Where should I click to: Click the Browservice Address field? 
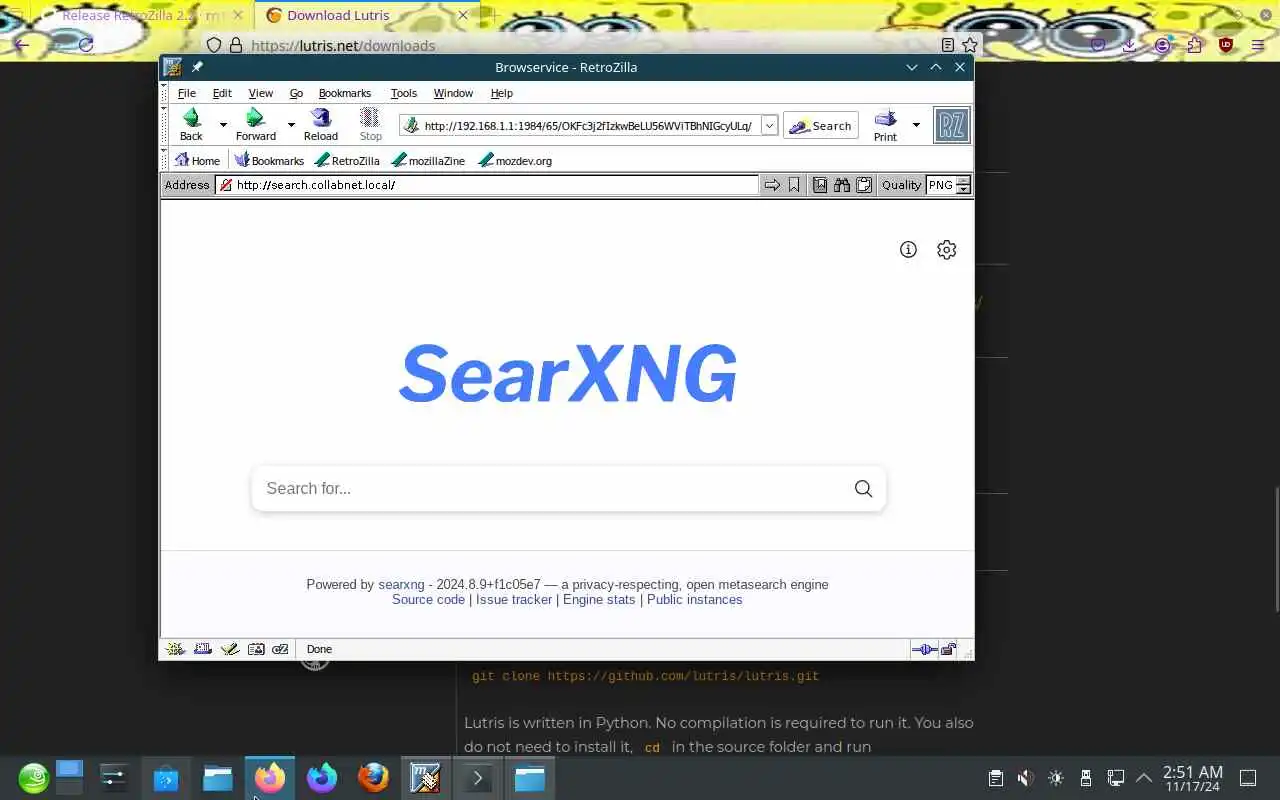point(487,185)
